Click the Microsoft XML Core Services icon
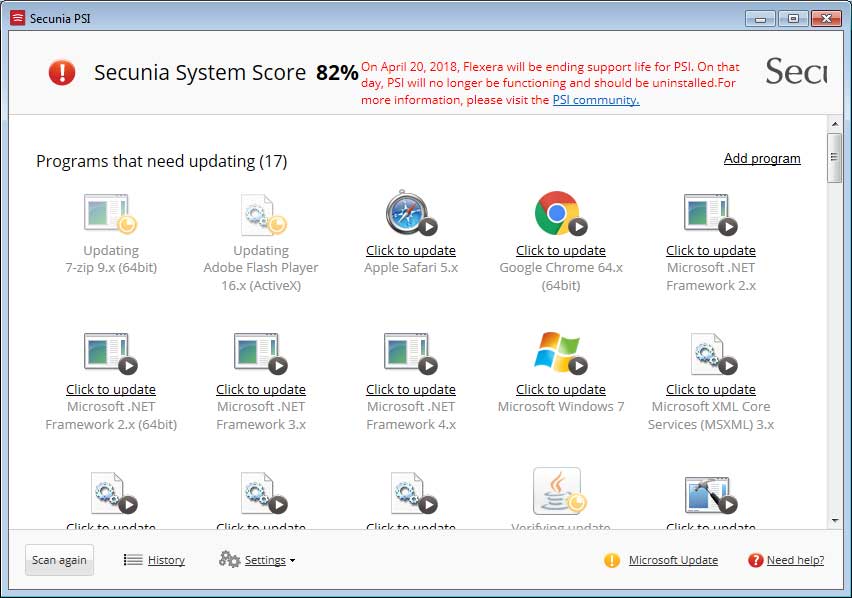852x598 pixels. click(713, 354)
